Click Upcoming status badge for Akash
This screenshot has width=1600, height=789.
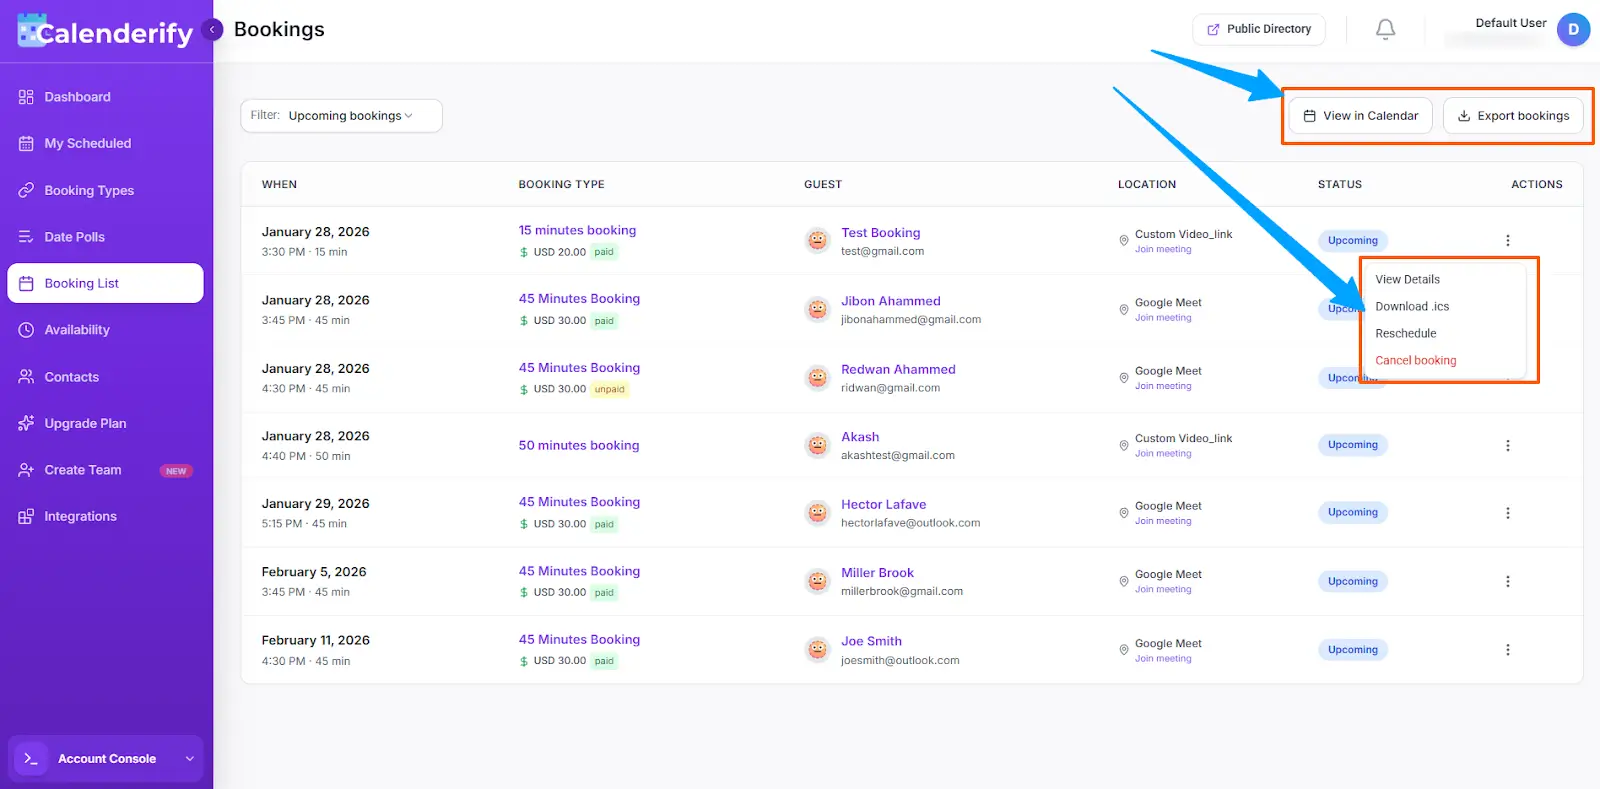tap(1352, 445)
